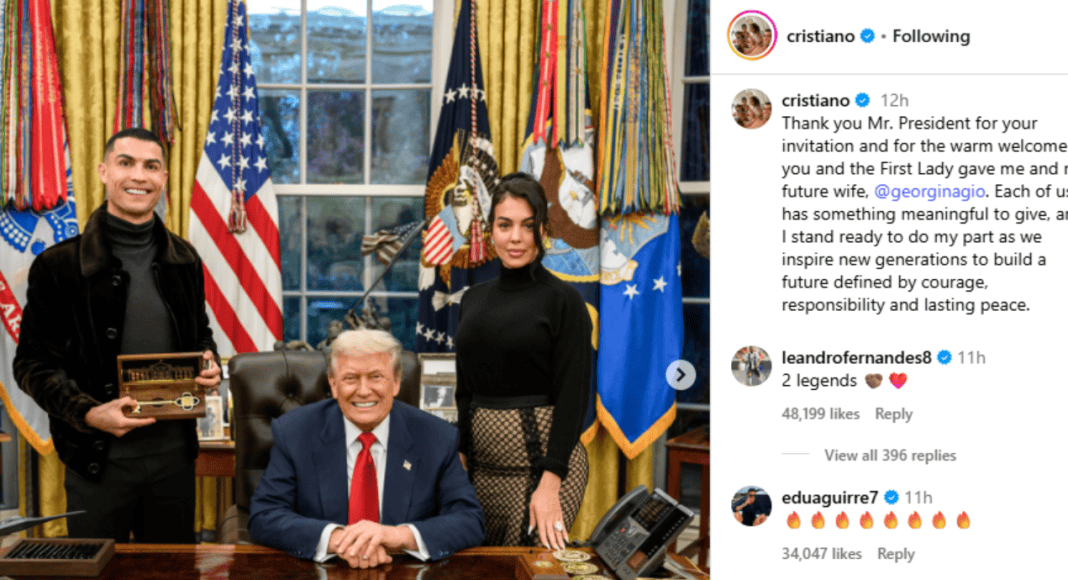Click verified badge next to eduaguirre7
This screenshot has height=580, width=1068.
tap(891, 498)
